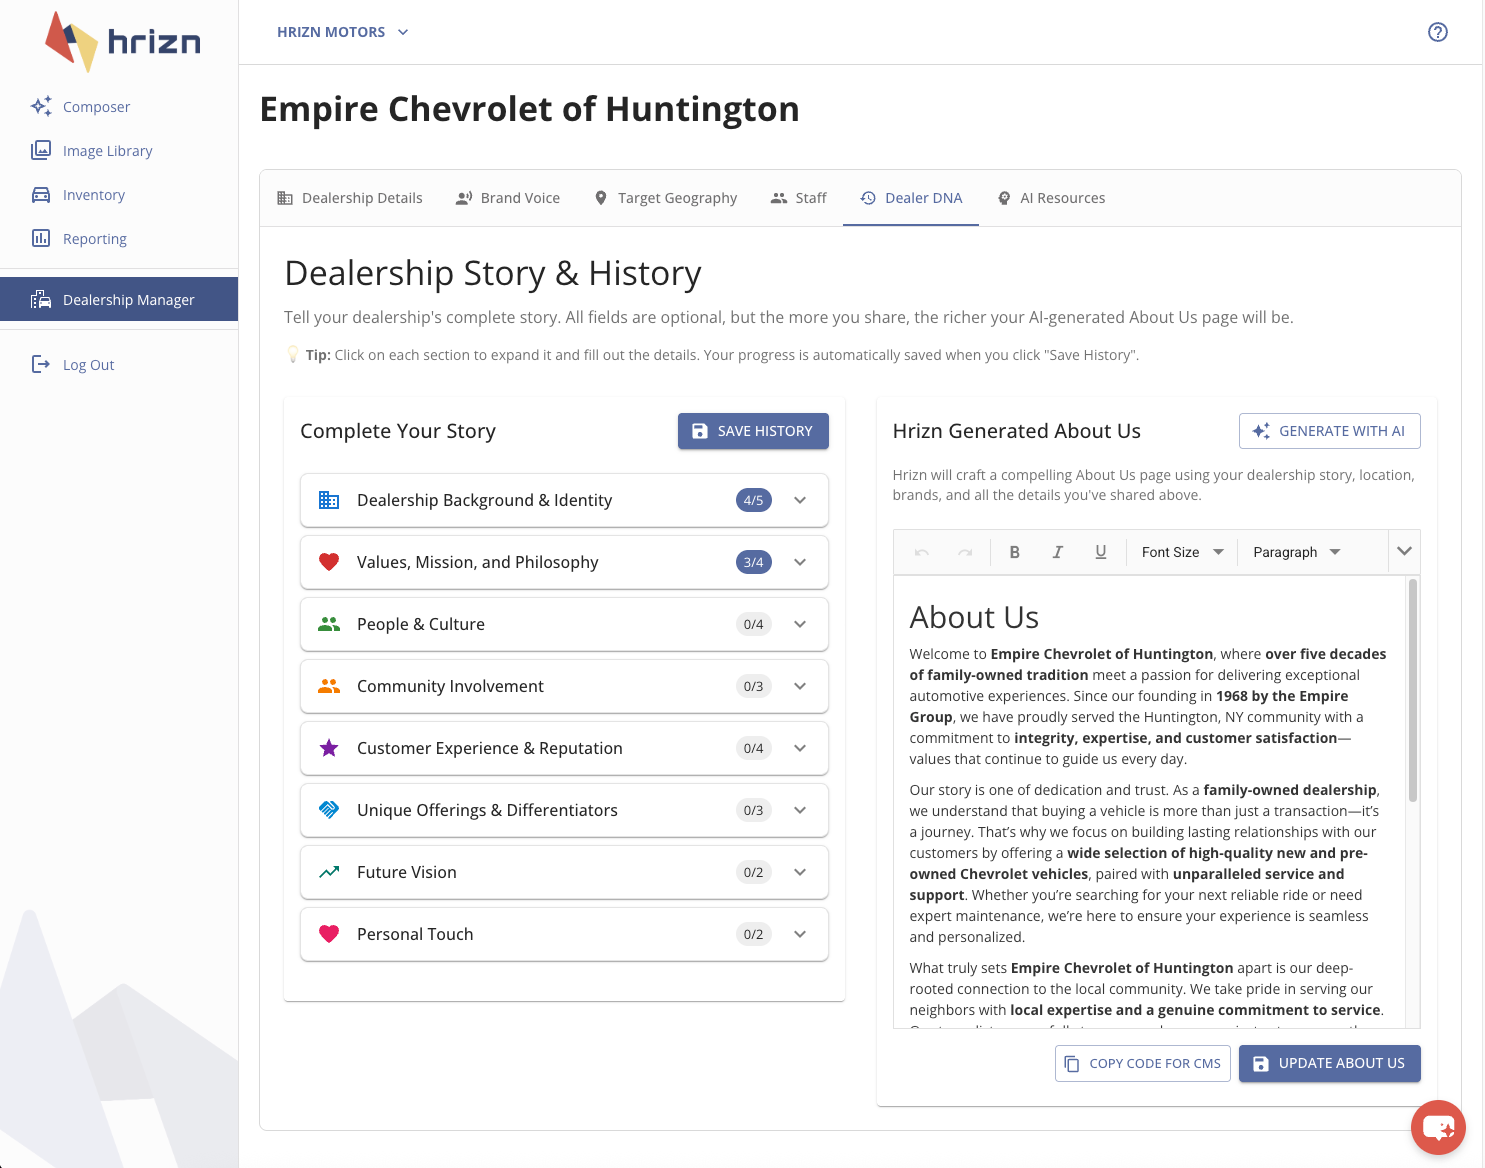Click the red heart icon beside Values, Mission
The height and width of the screenshot is (1168, 1485).
click(329, 562)
